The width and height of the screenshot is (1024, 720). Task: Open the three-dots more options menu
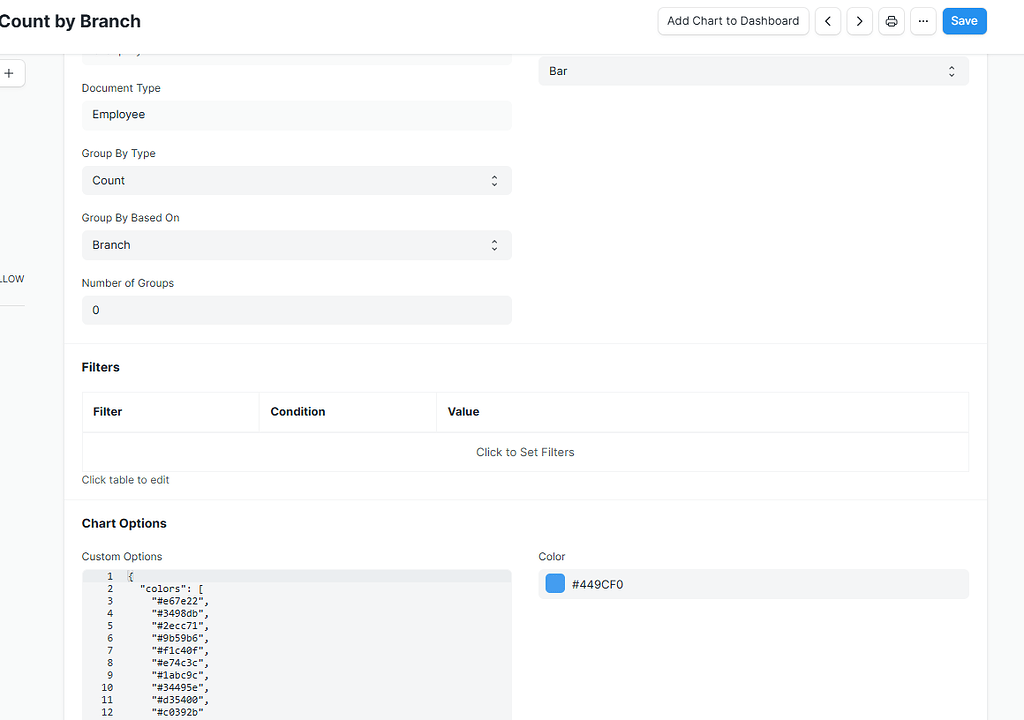click(x=923, y=21)
